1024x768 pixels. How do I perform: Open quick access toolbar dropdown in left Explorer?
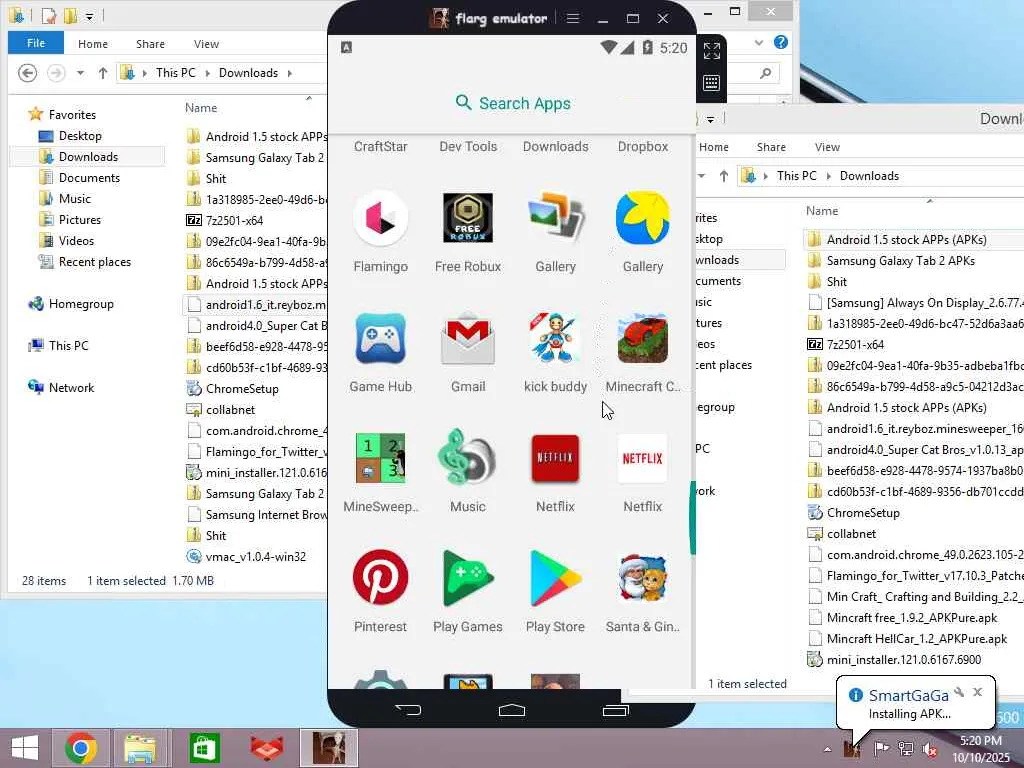click(x=89, y=16)
